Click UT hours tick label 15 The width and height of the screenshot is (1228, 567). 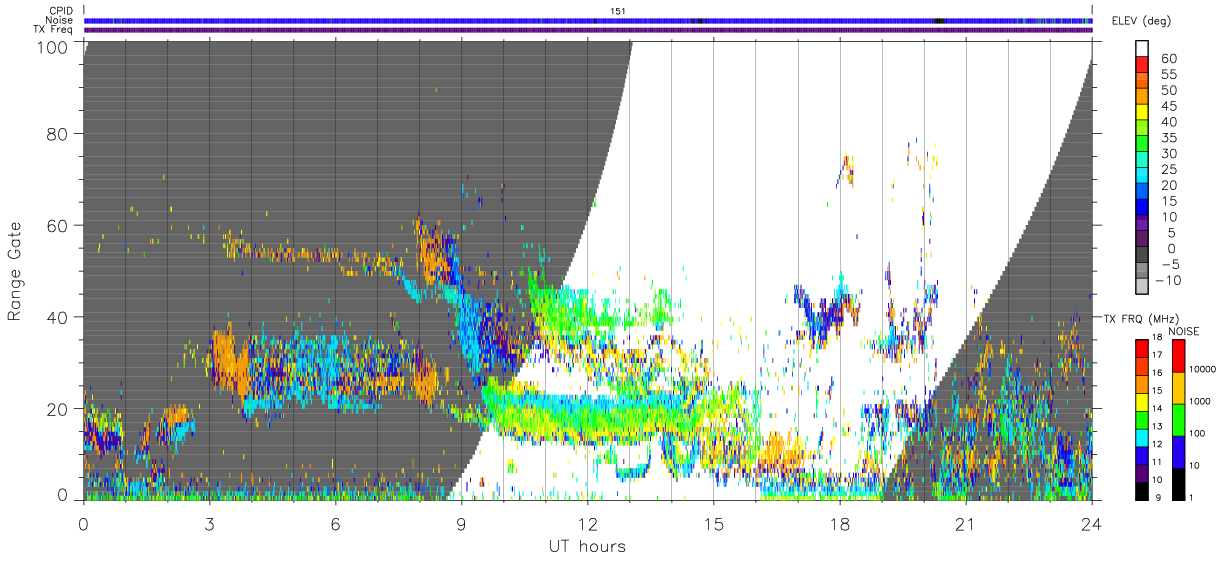[714, 524]
